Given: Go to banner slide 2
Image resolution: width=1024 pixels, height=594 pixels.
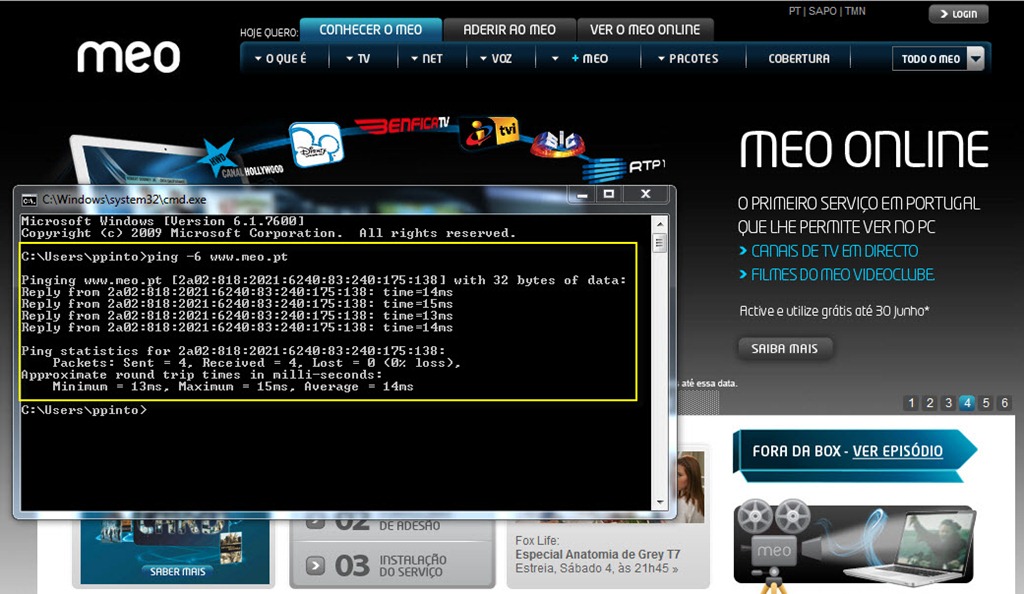Looking at the screenshot, I should coord(930,403).
